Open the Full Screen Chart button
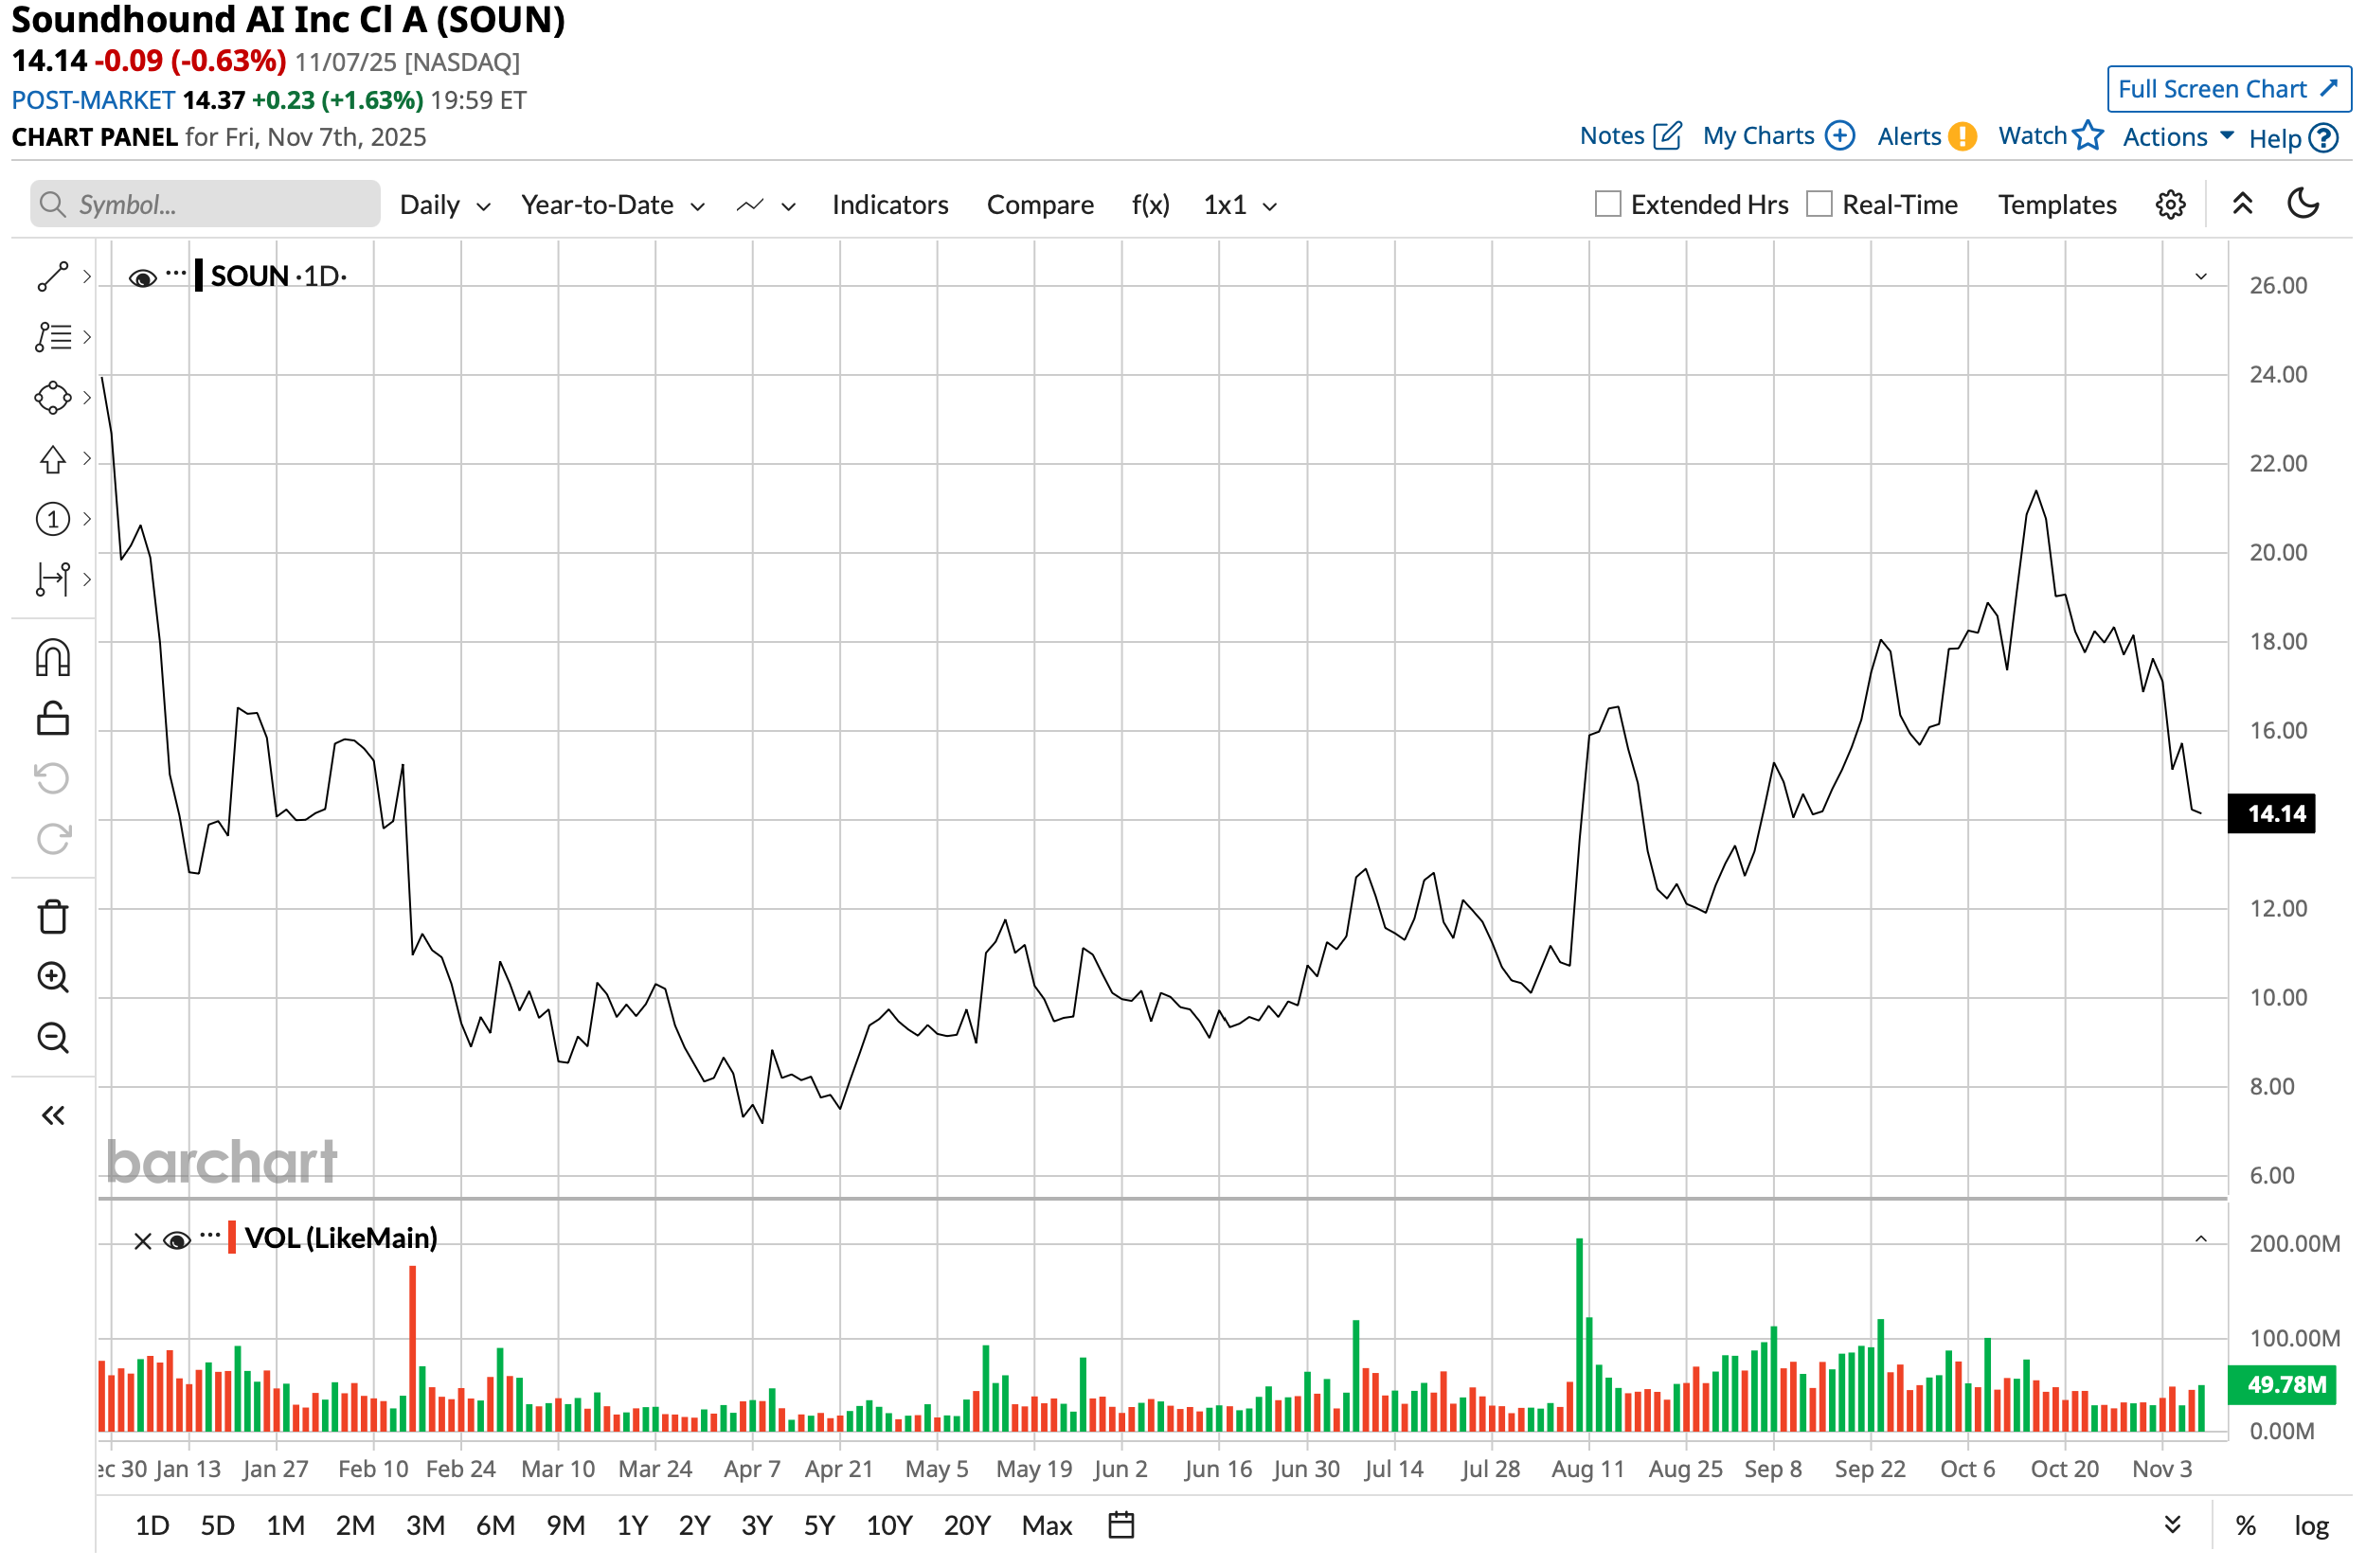This screenshot has height=1568, width=2366. (x=2231, y=89)
